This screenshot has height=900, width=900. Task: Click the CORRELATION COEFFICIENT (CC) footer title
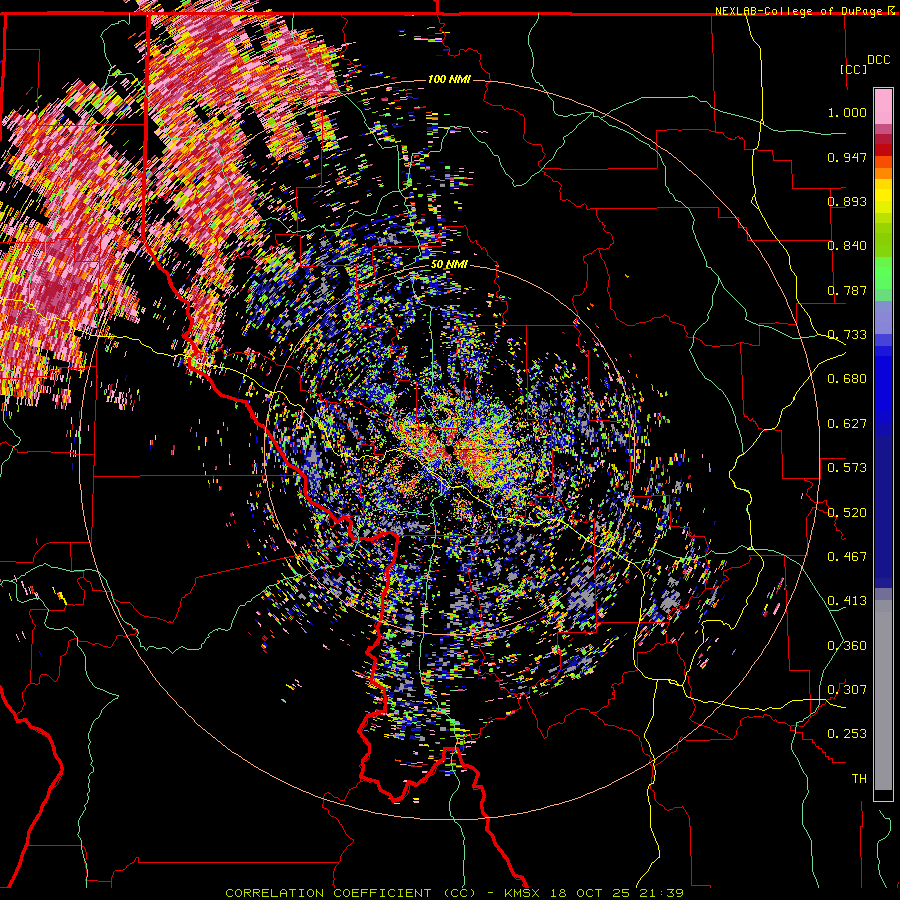coord(351,893)
